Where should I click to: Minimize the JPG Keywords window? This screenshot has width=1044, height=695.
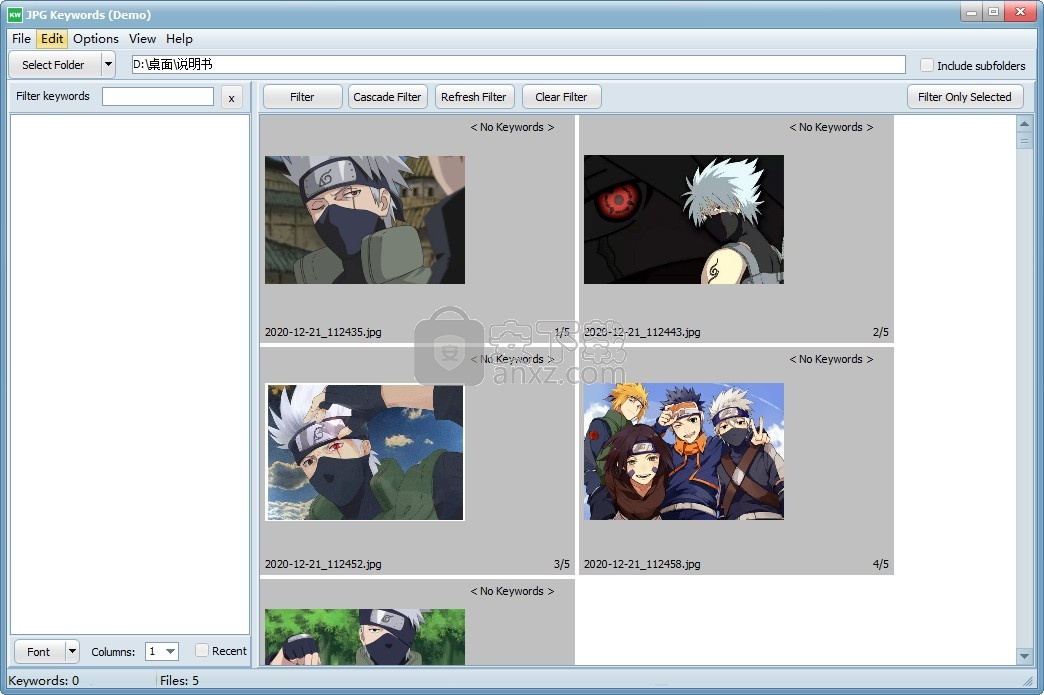point(971,12)
